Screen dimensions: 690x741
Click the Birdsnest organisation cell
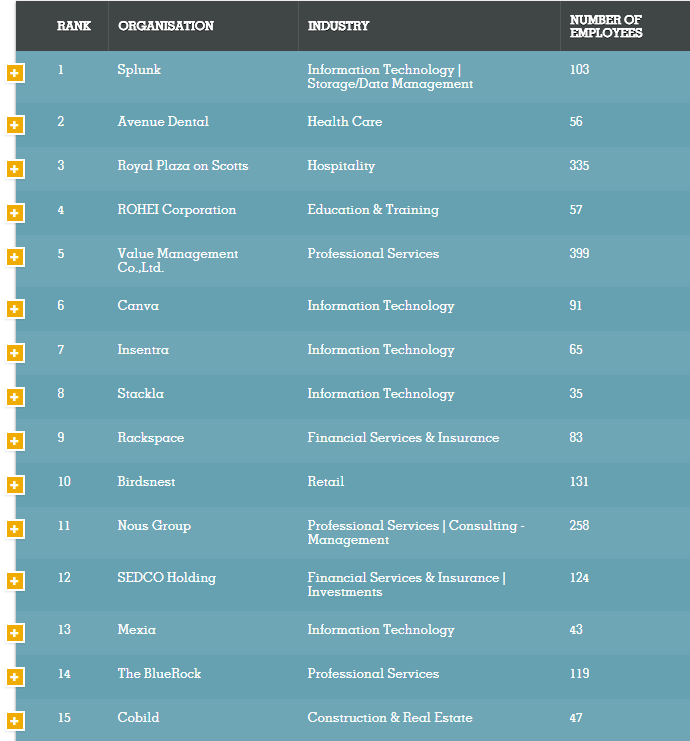[146, 481]
